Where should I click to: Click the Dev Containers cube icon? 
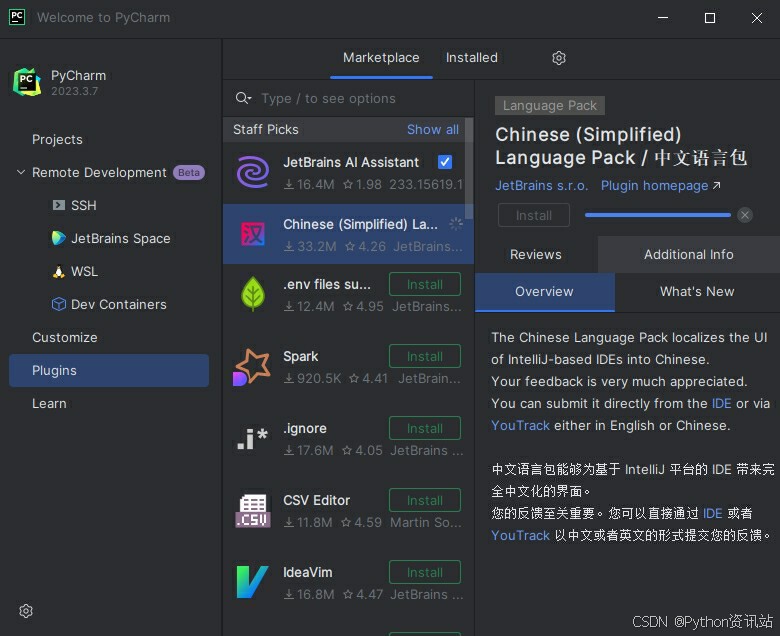(59, 304)
